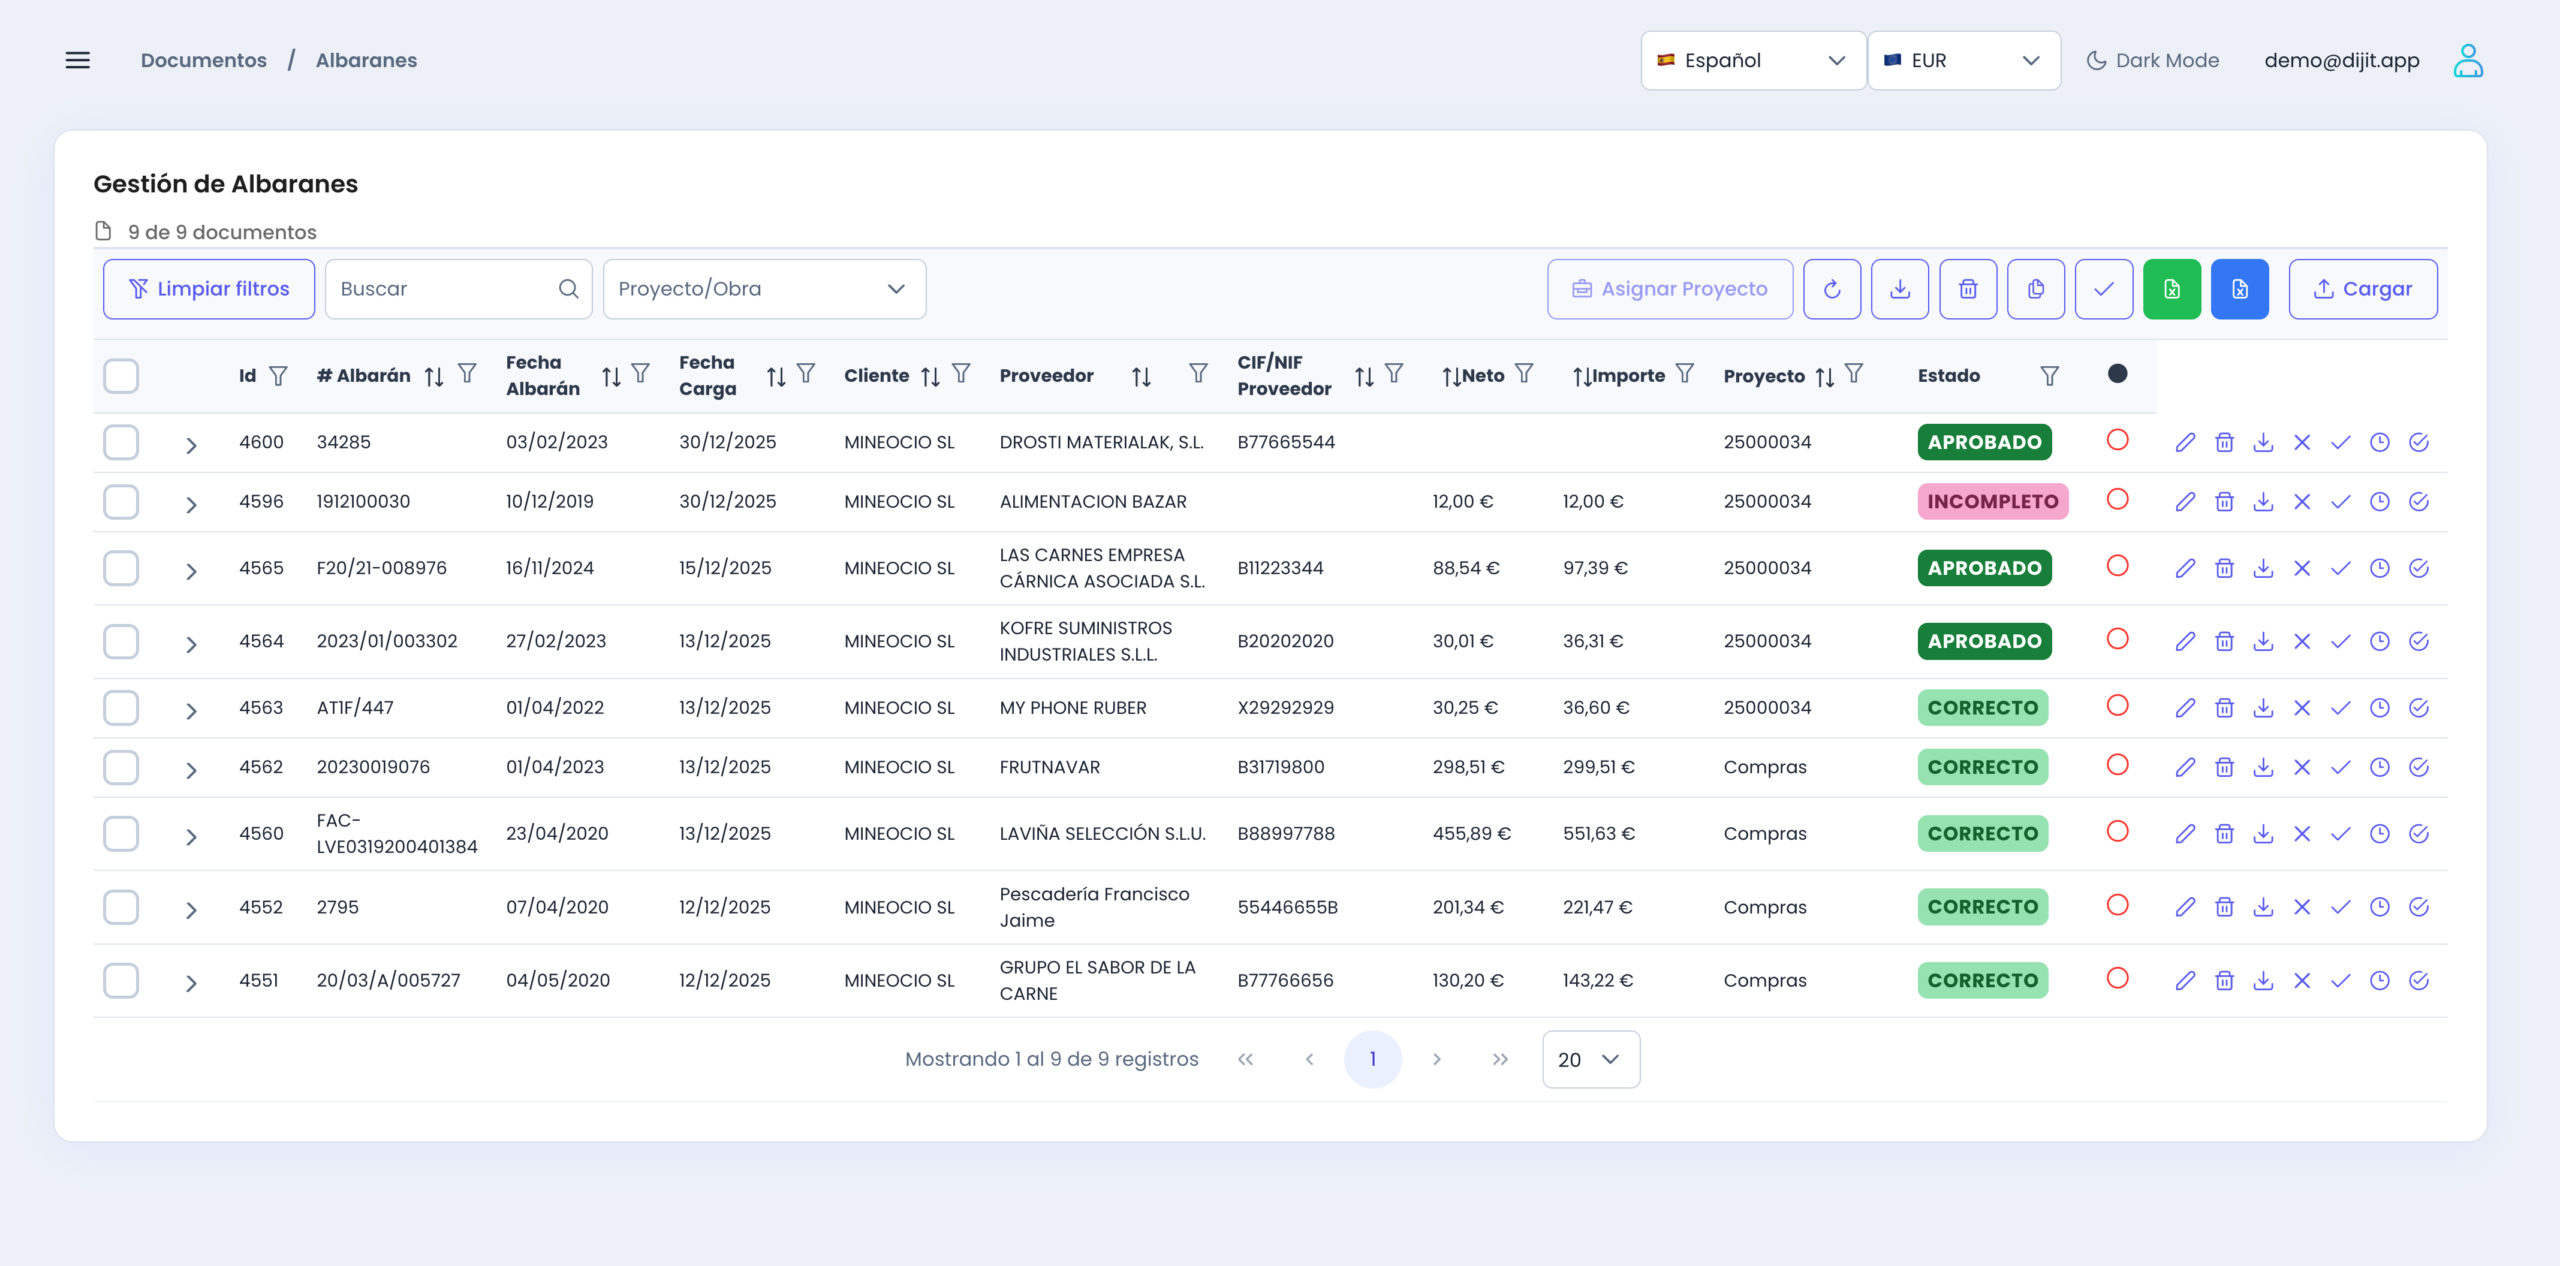The image size is (2560, 1266).
Task: Select the checkbox for albarán 4564
Action: [121, 641]
